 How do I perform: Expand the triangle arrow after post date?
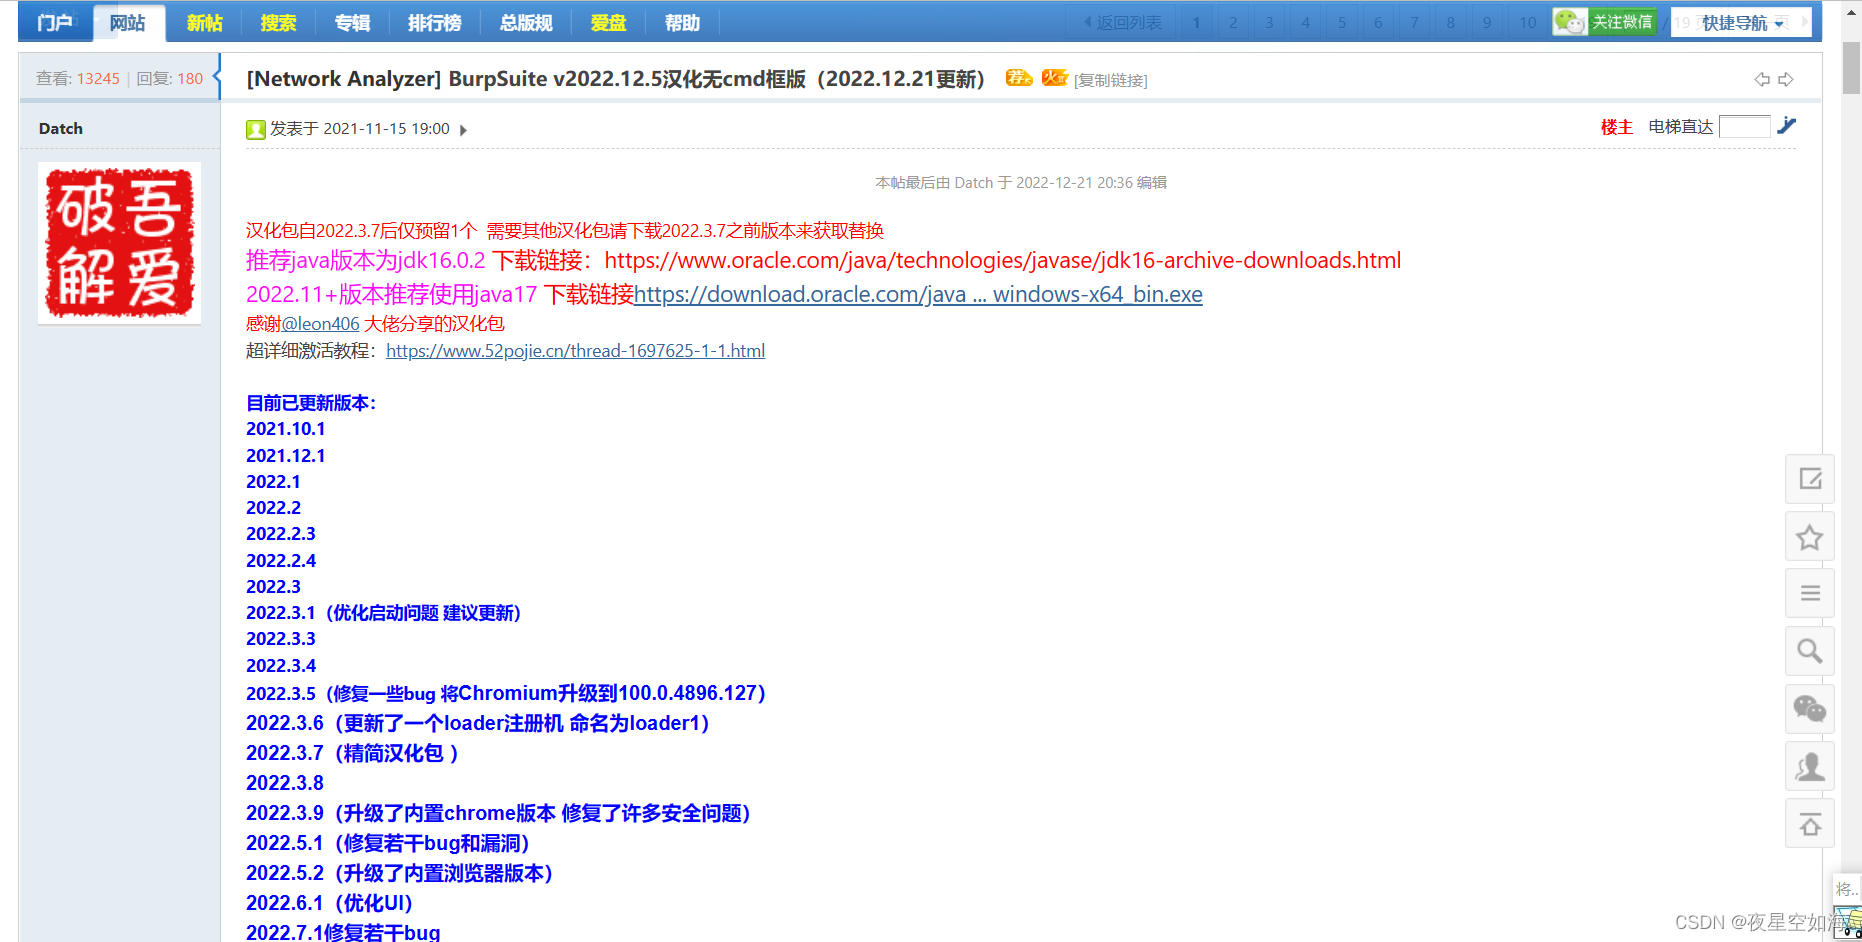pos(463,130)
